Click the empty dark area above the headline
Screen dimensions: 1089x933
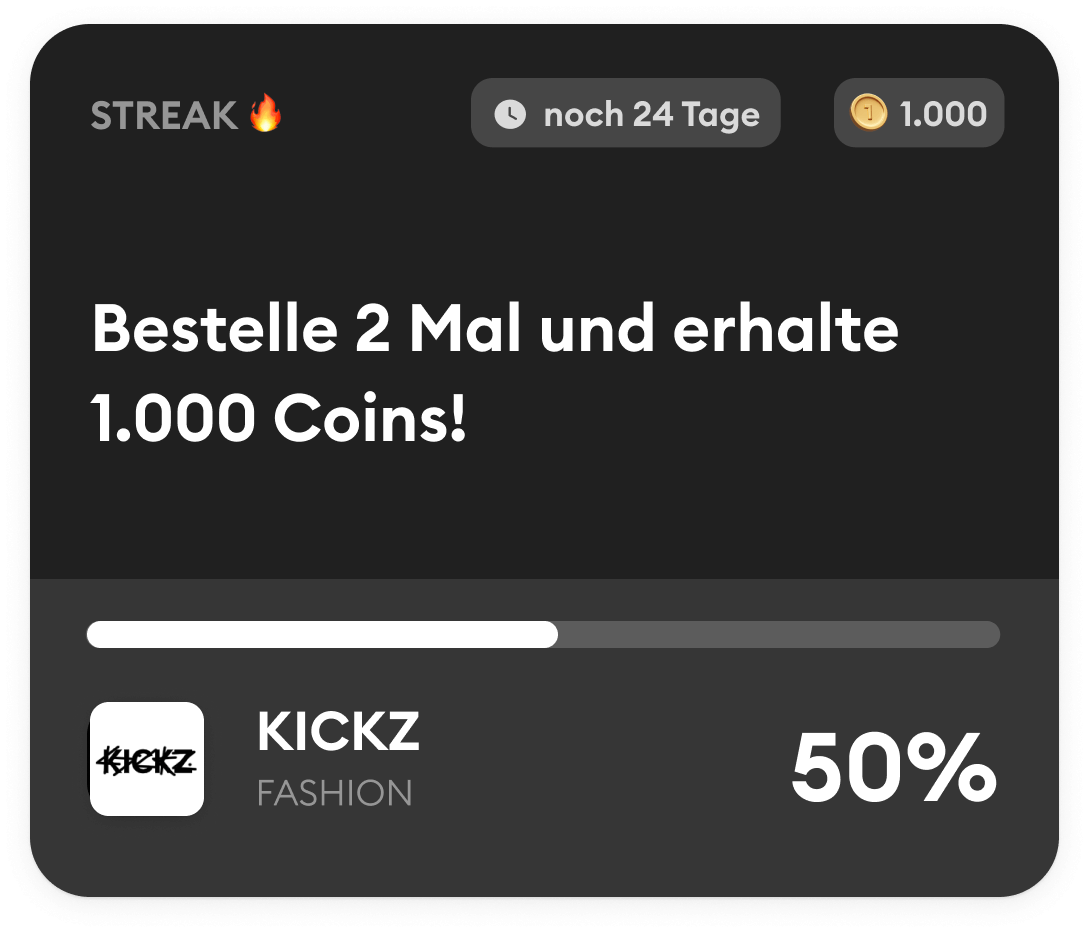pos(544,222)
